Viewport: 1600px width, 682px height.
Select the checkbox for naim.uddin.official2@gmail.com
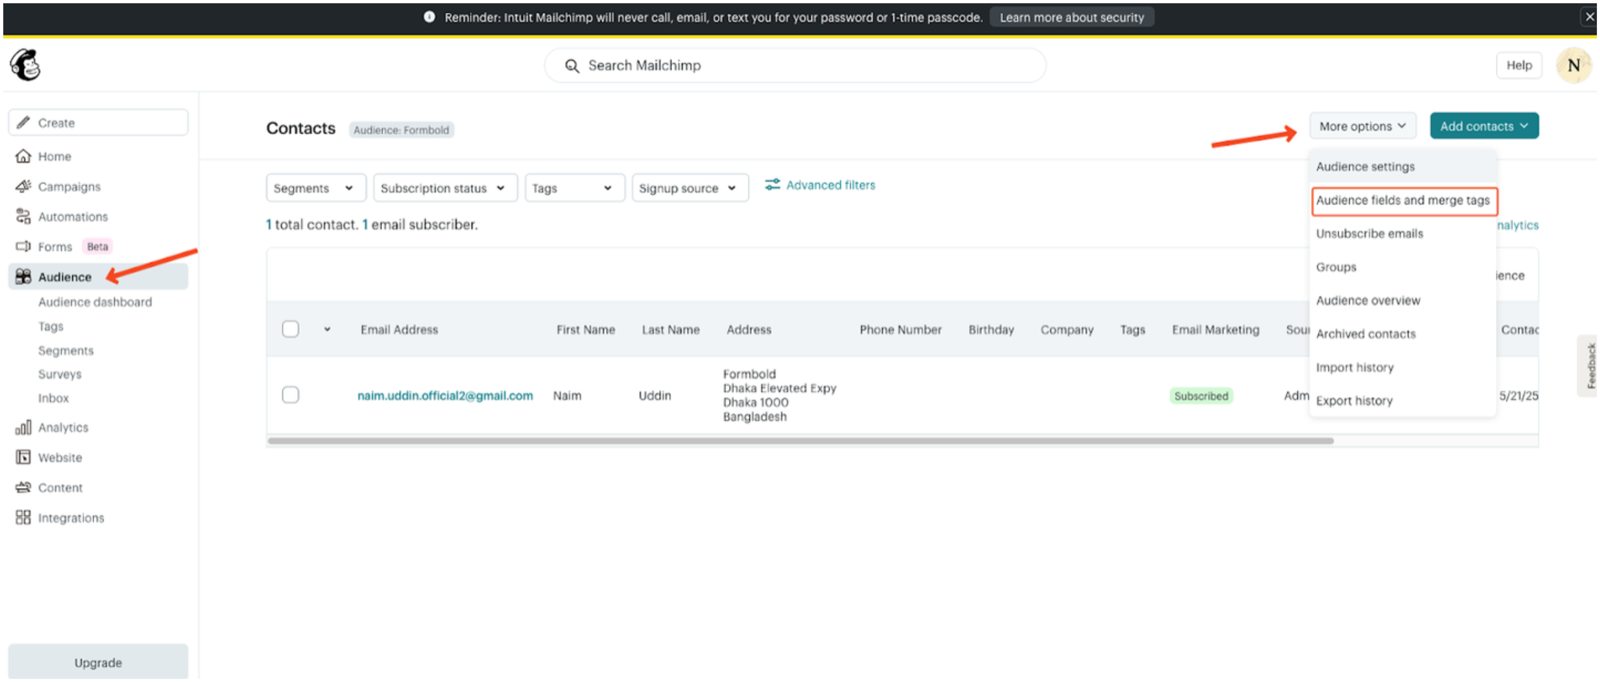(290, 395)
